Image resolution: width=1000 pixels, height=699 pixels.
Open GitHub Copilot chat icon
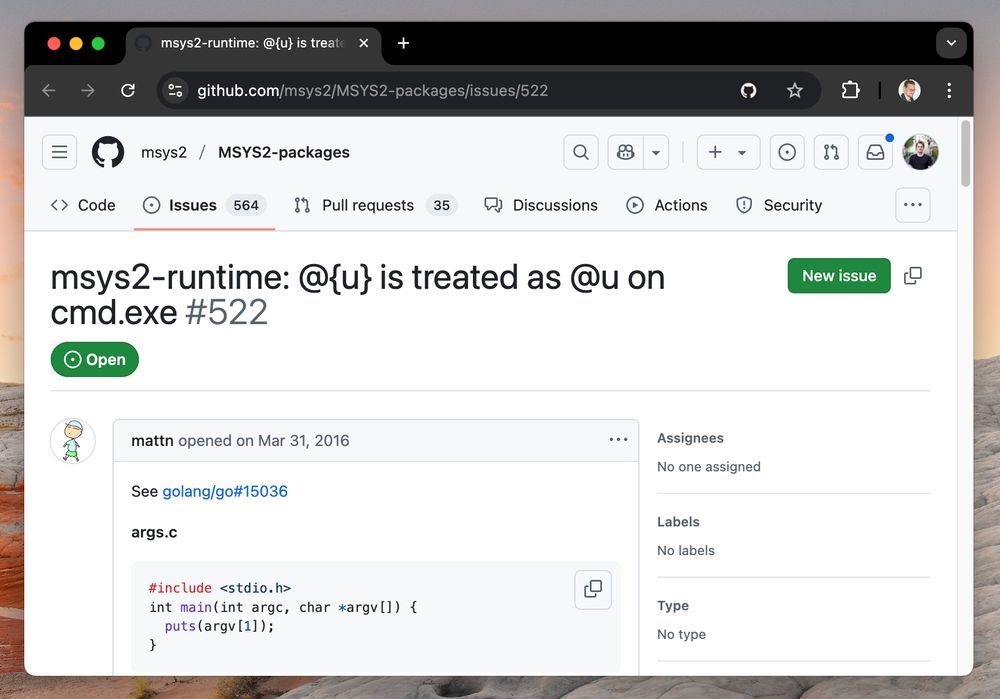tap(626, 152)
